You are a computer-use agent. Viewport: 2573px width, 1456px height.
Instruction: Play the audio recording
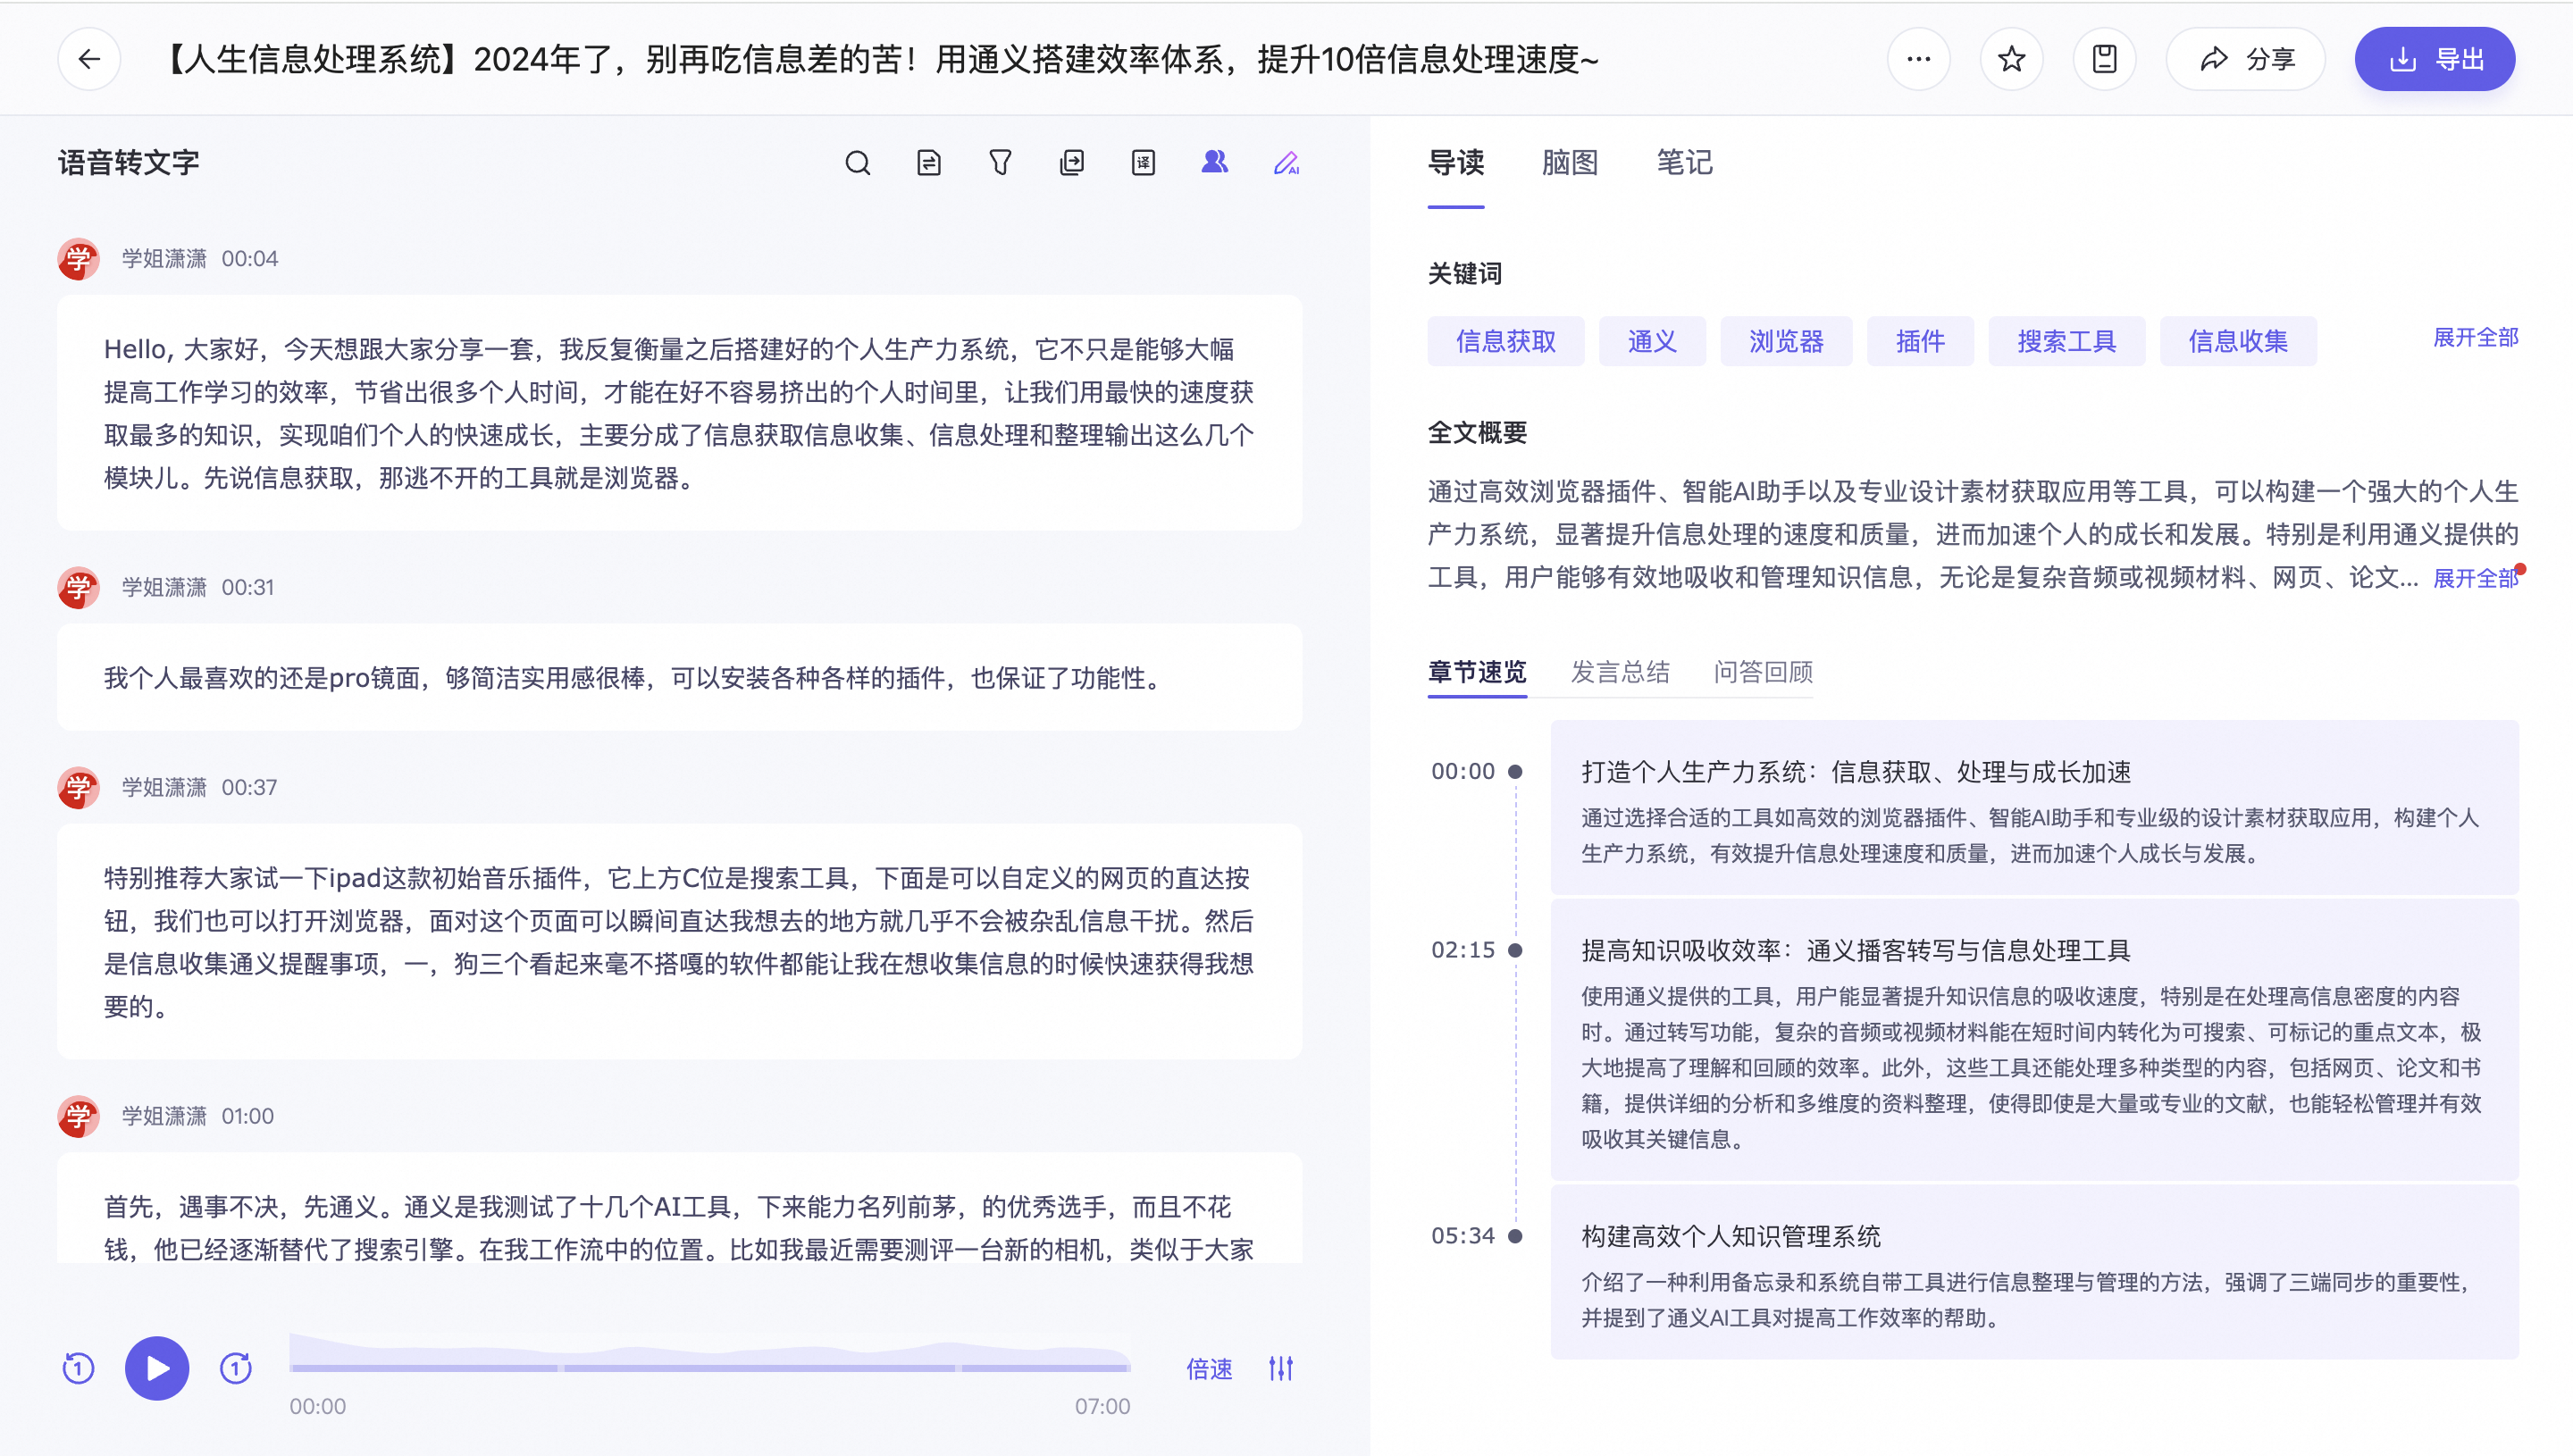click(x=157, y=1368)
